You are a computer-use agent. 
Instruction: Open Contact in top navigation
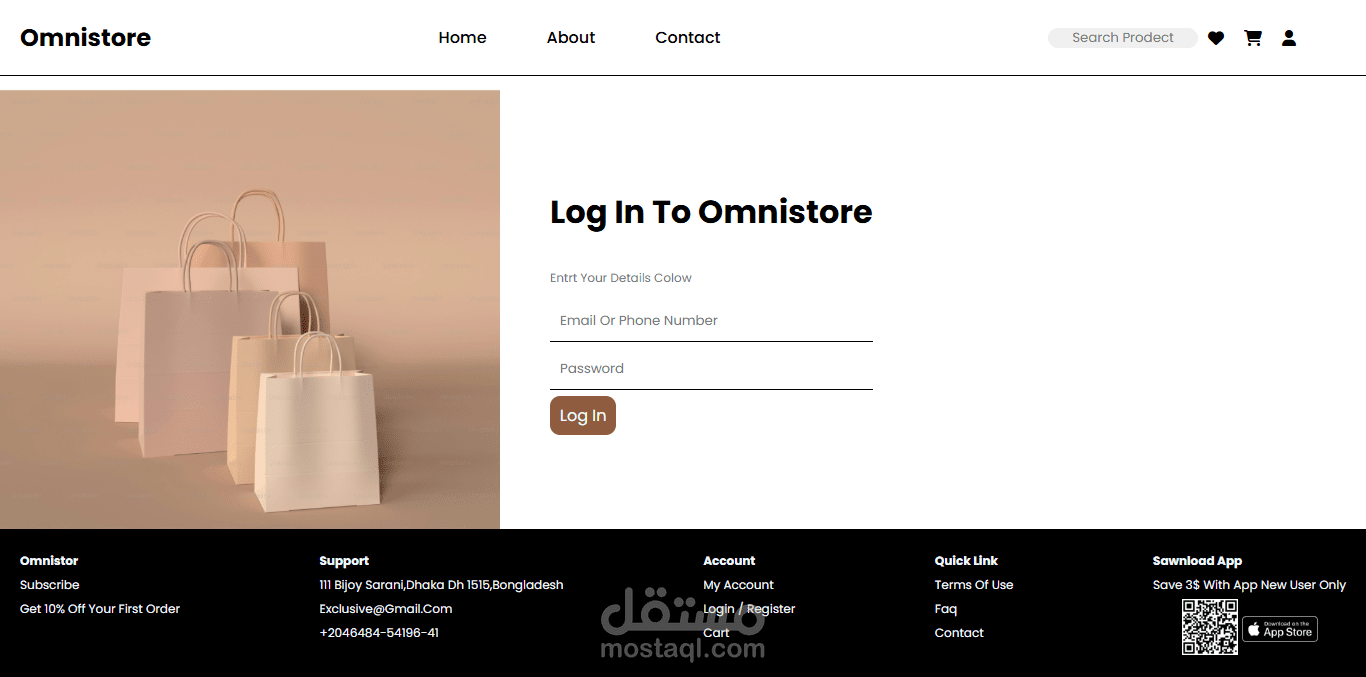coord(688,38)
